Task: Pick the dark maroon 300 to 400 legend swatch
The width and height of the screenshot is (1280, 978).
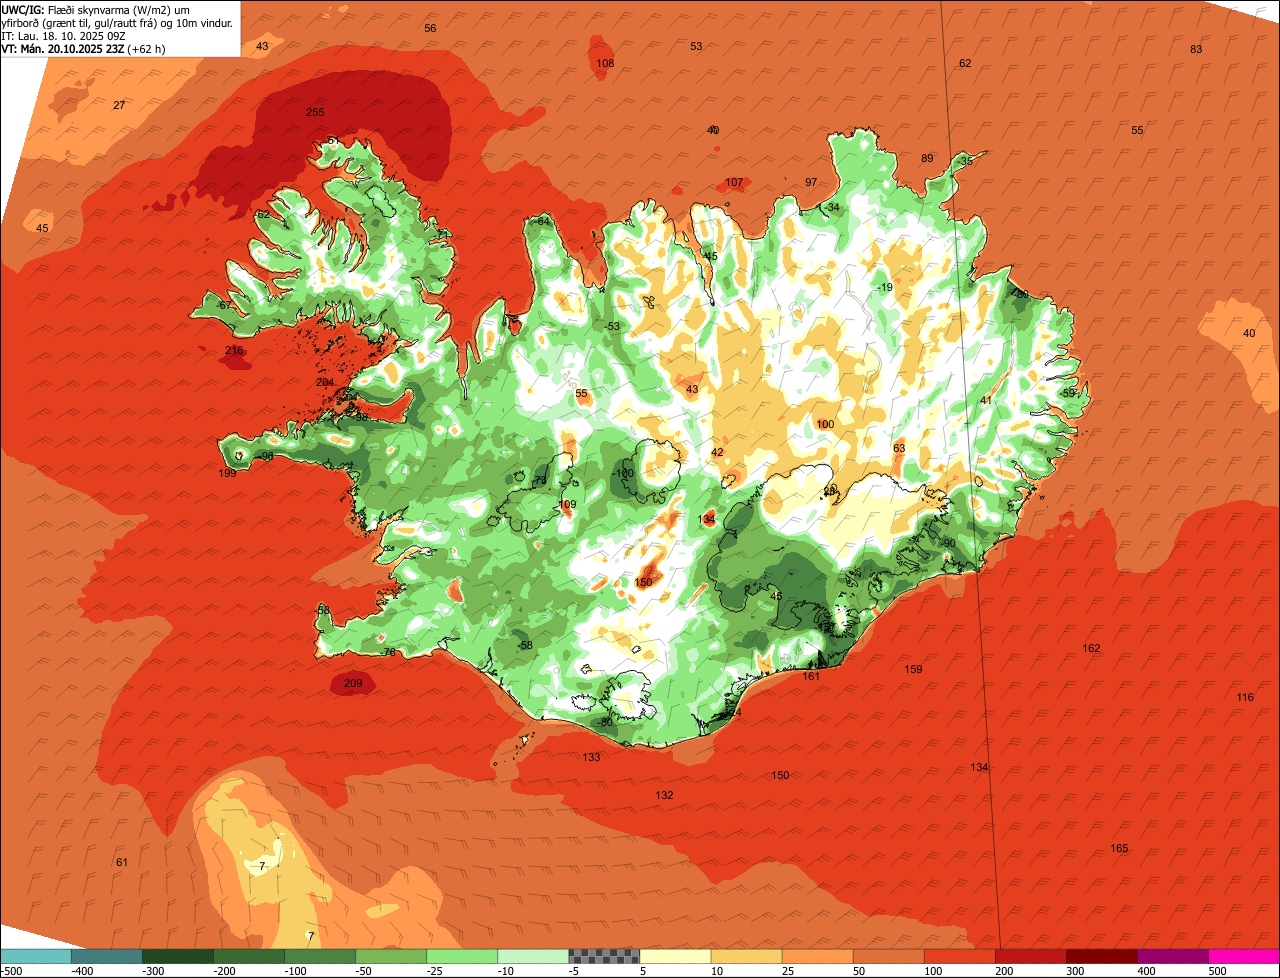Action: 1101,956
